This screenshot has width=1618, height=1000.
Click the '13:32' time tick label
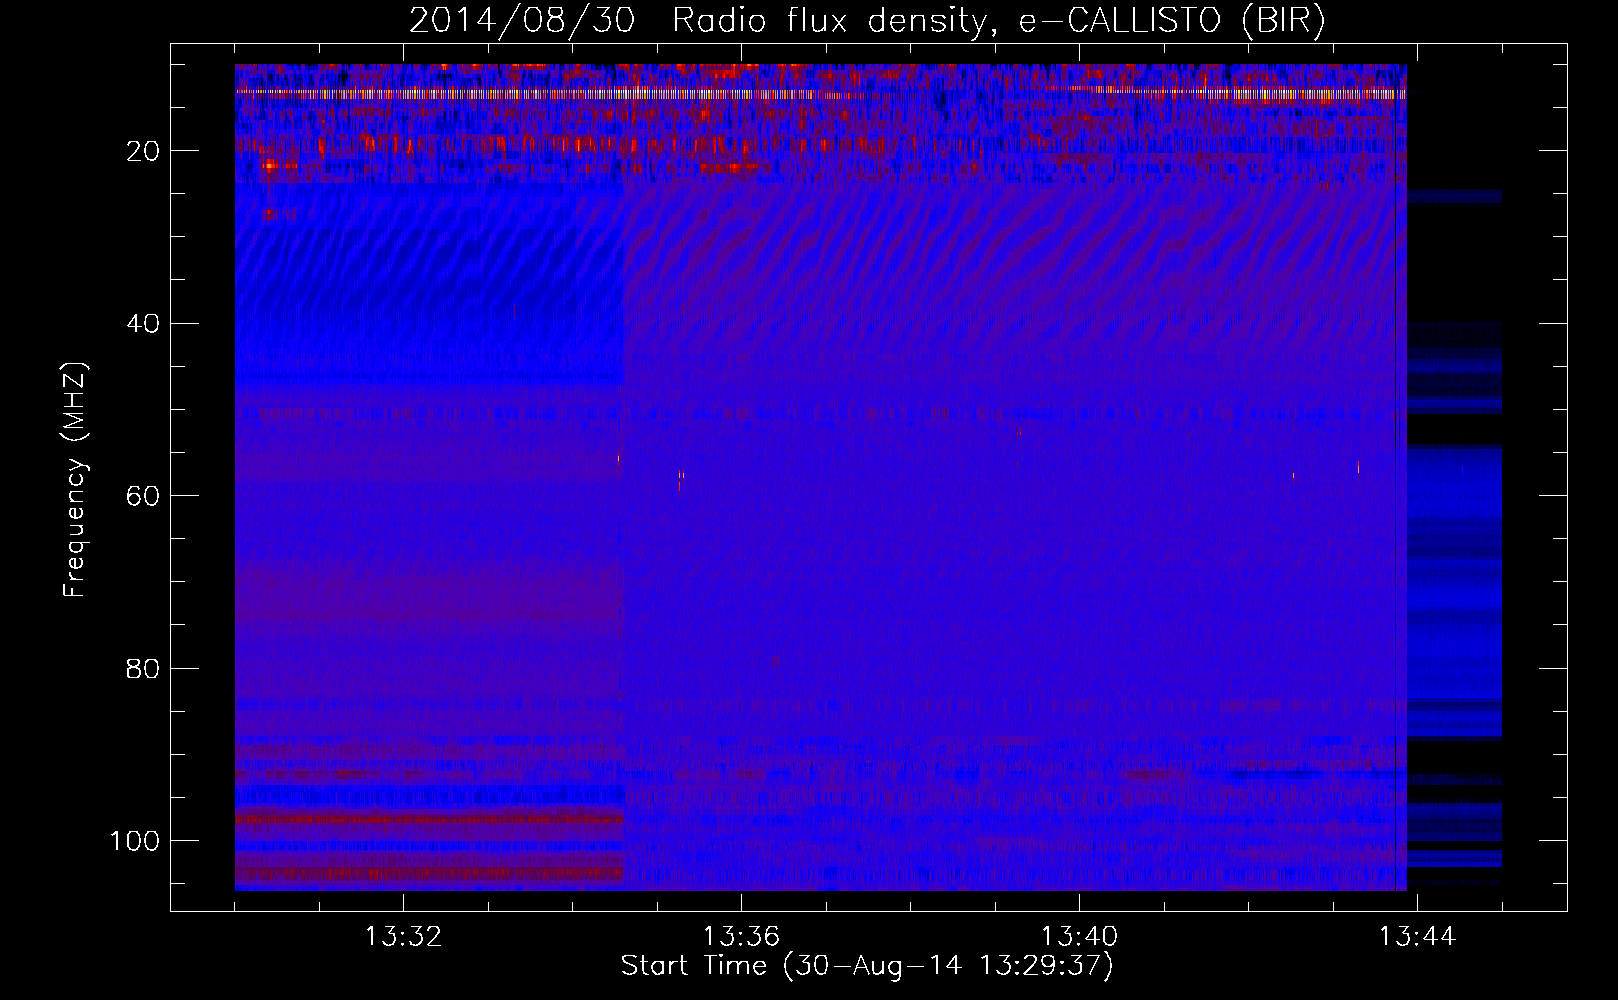tap(403, 937)
